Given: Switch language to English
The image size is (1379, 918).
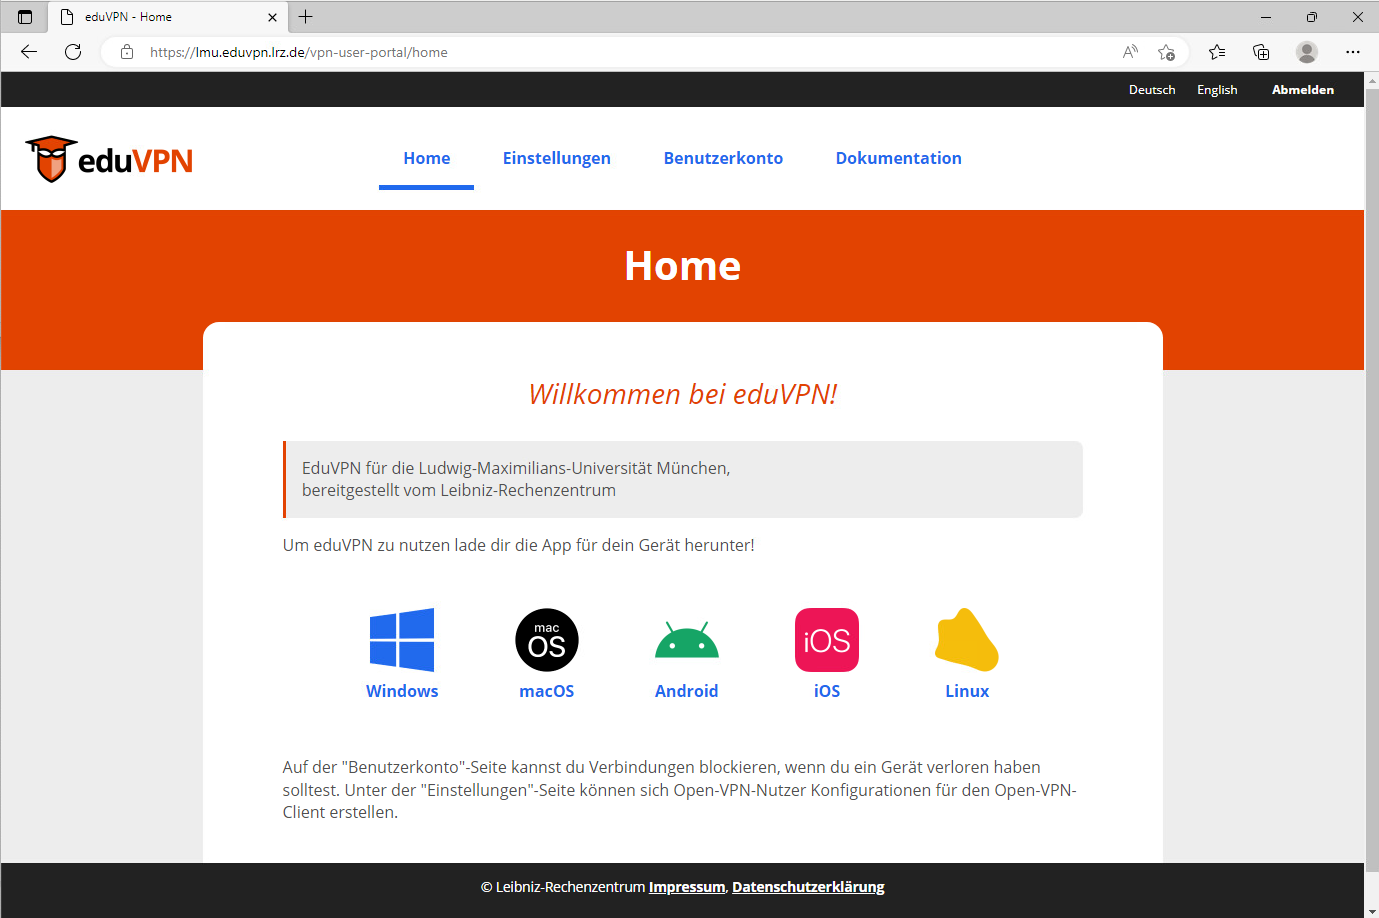Looking at the screenshot, I should [x=1217, y=90].
